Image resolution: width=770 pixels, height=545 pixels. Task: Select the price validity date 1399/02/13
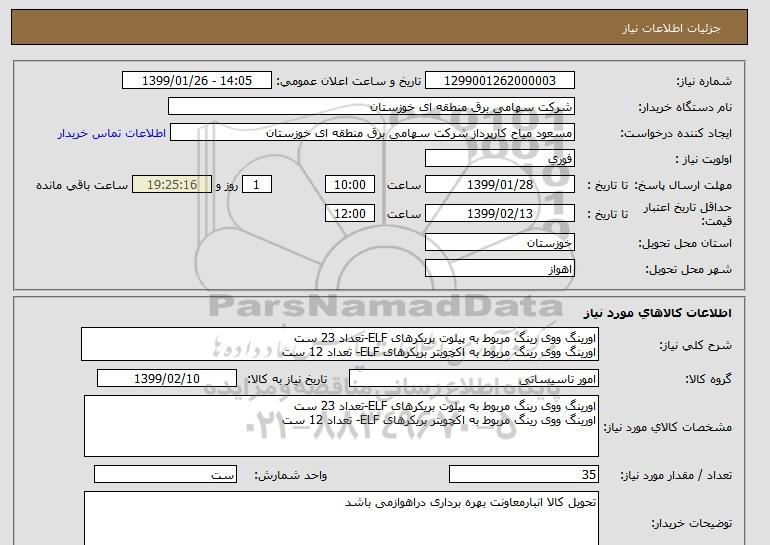pyautogui.click(x=500, y=213)
